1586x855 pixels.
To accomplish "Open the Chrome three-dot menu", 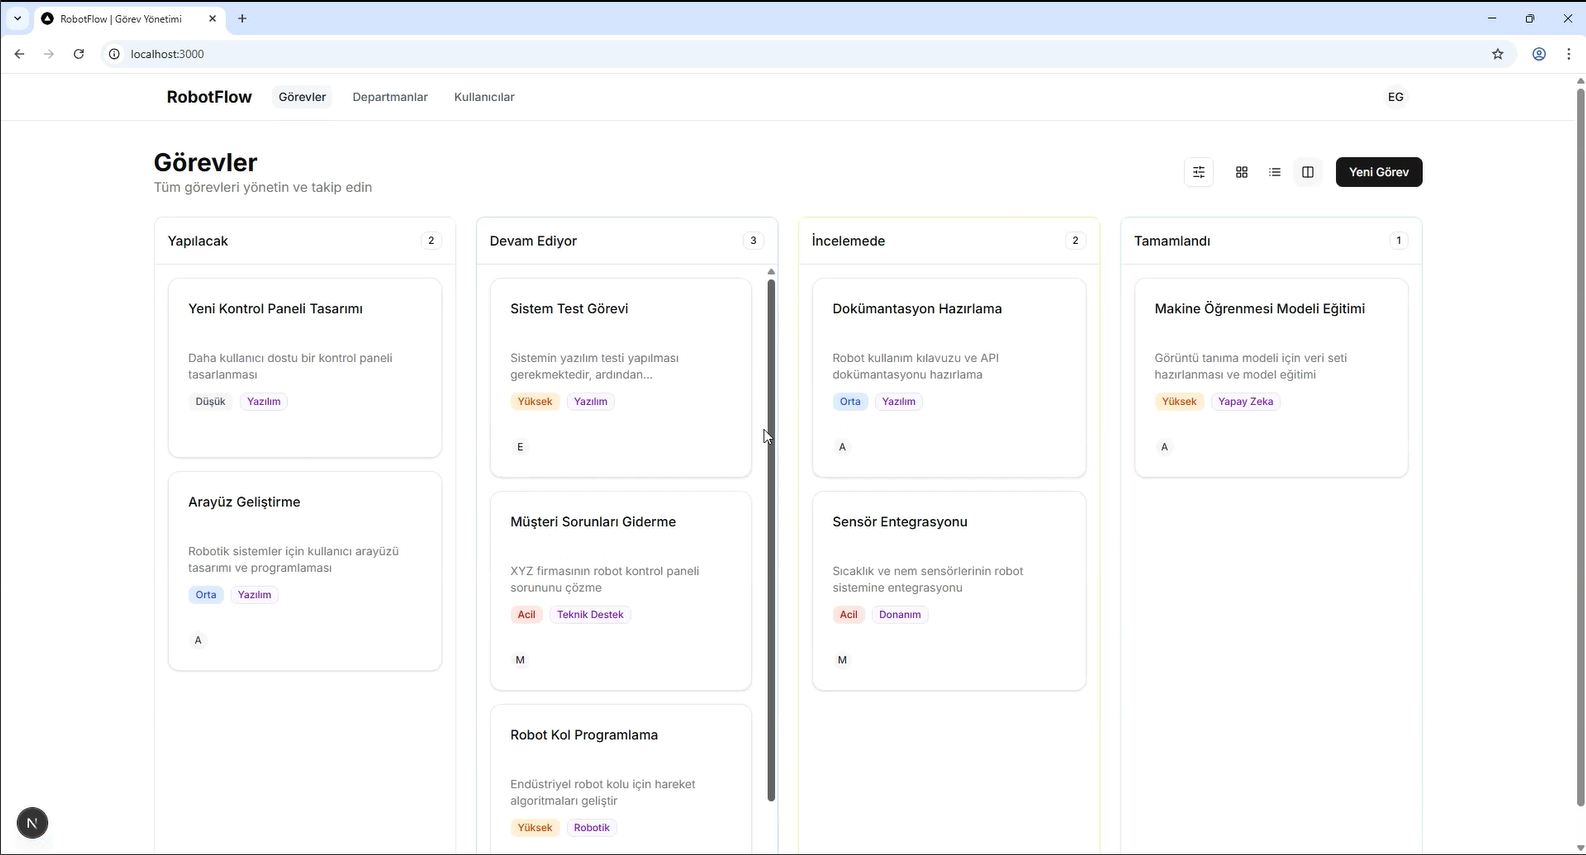I will (1567, 54).
